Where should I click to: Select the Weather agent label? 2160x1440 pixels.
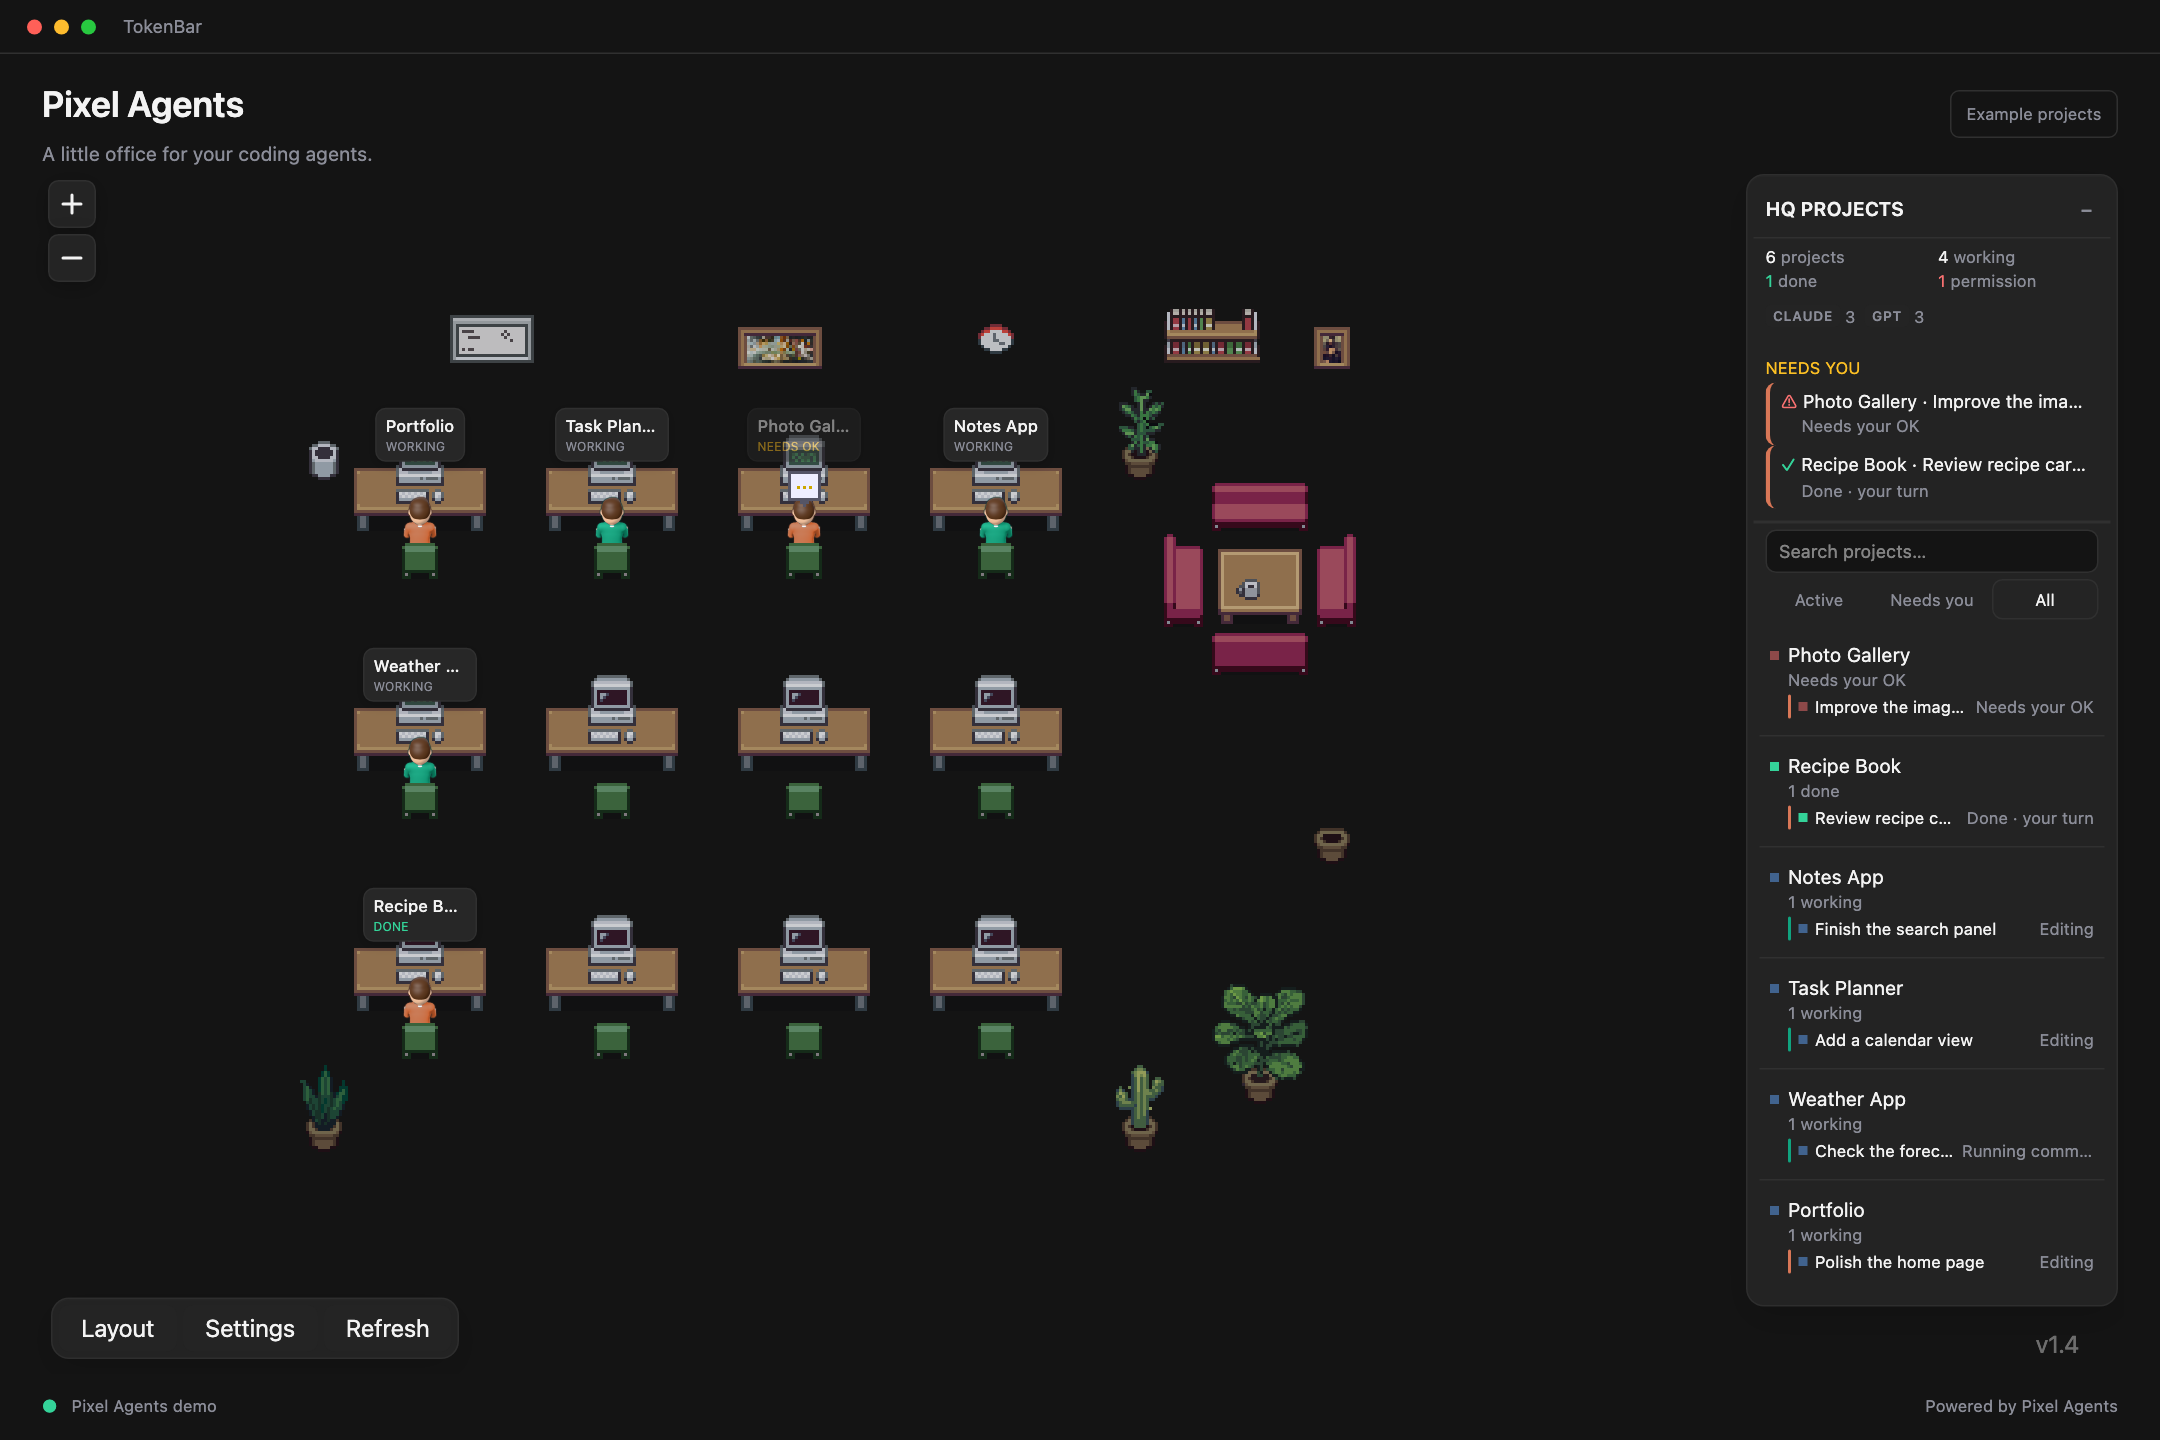[419, 674]
